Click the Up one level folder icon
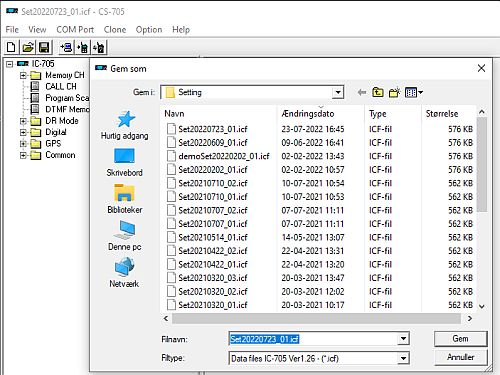 click(378, 92)
